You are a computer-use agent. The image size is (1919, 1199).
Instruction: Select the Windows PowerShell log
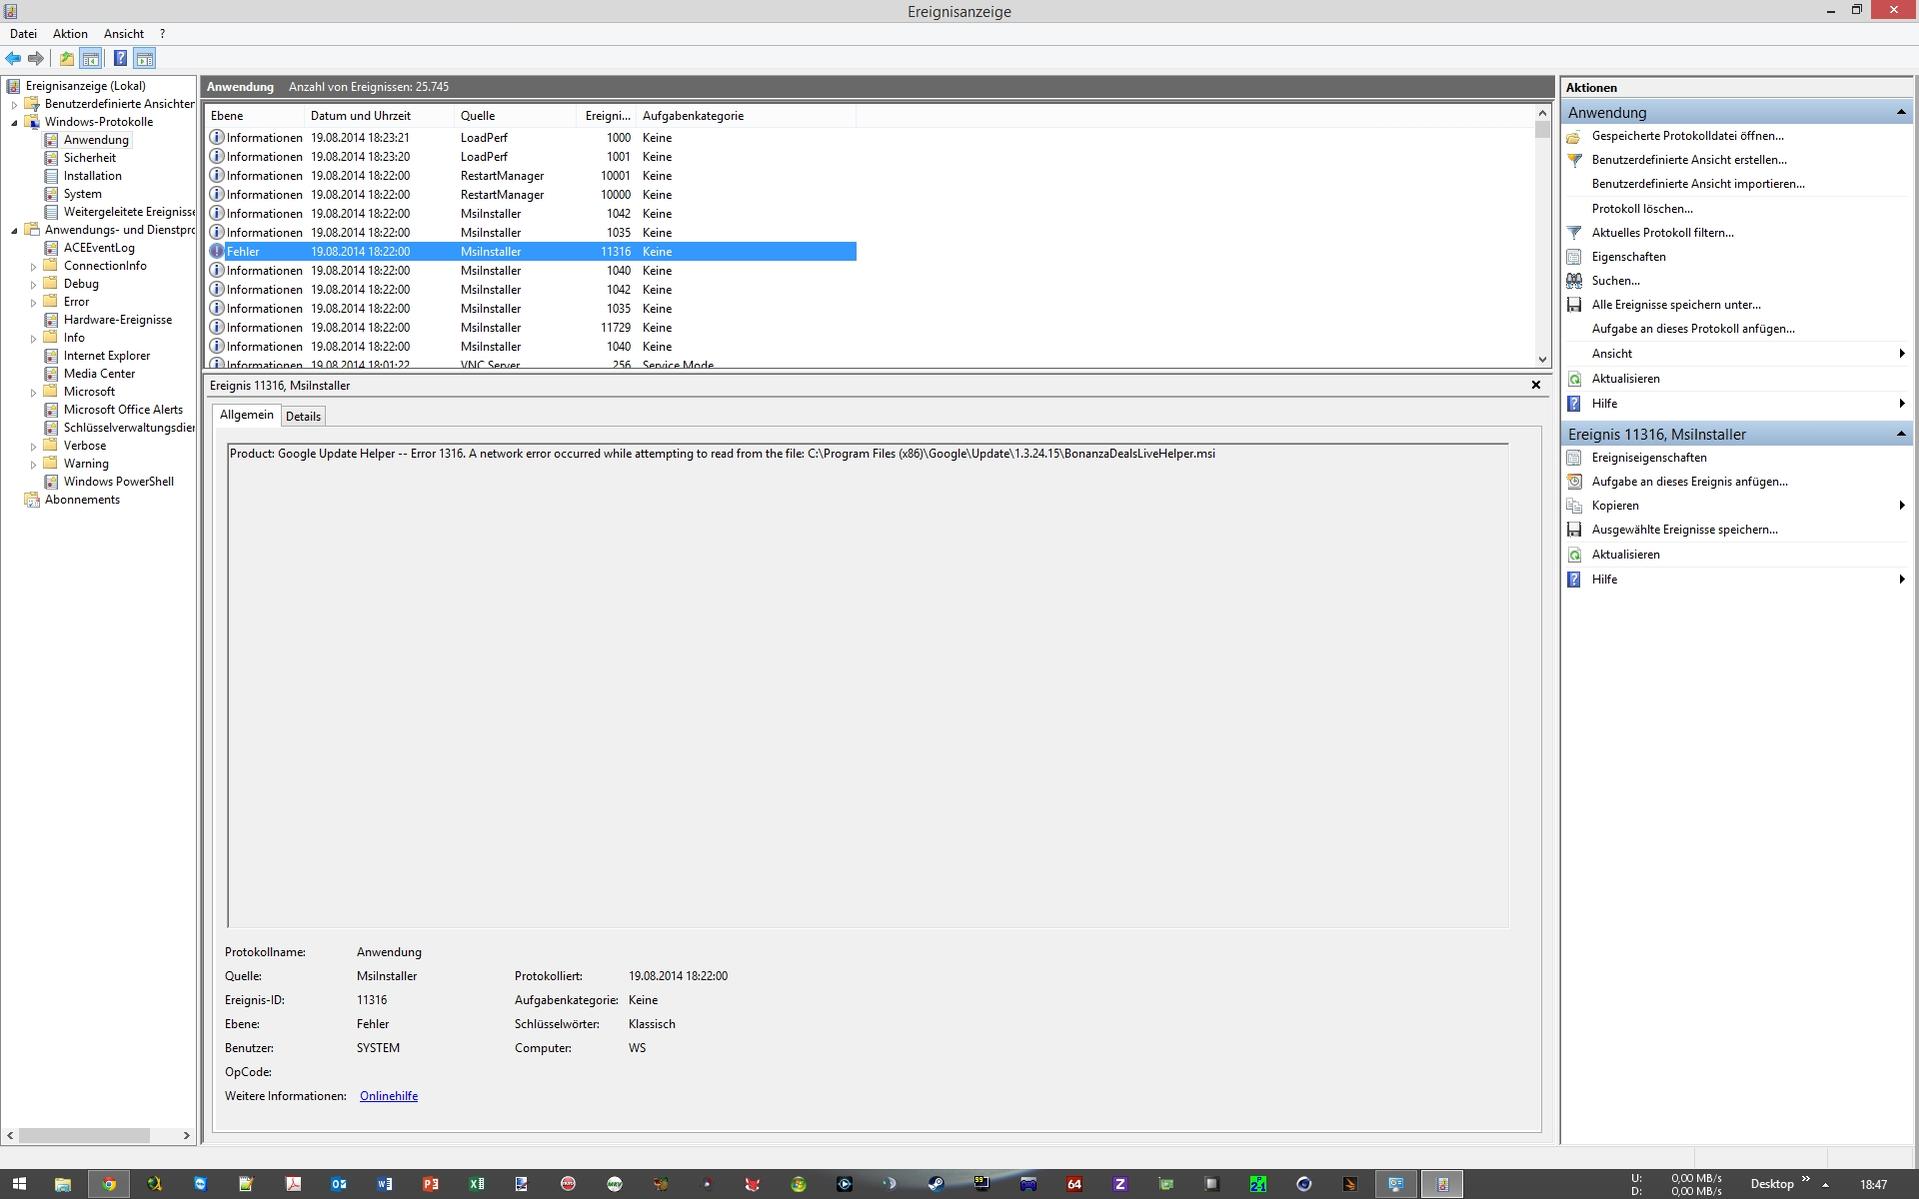(118, 482)
